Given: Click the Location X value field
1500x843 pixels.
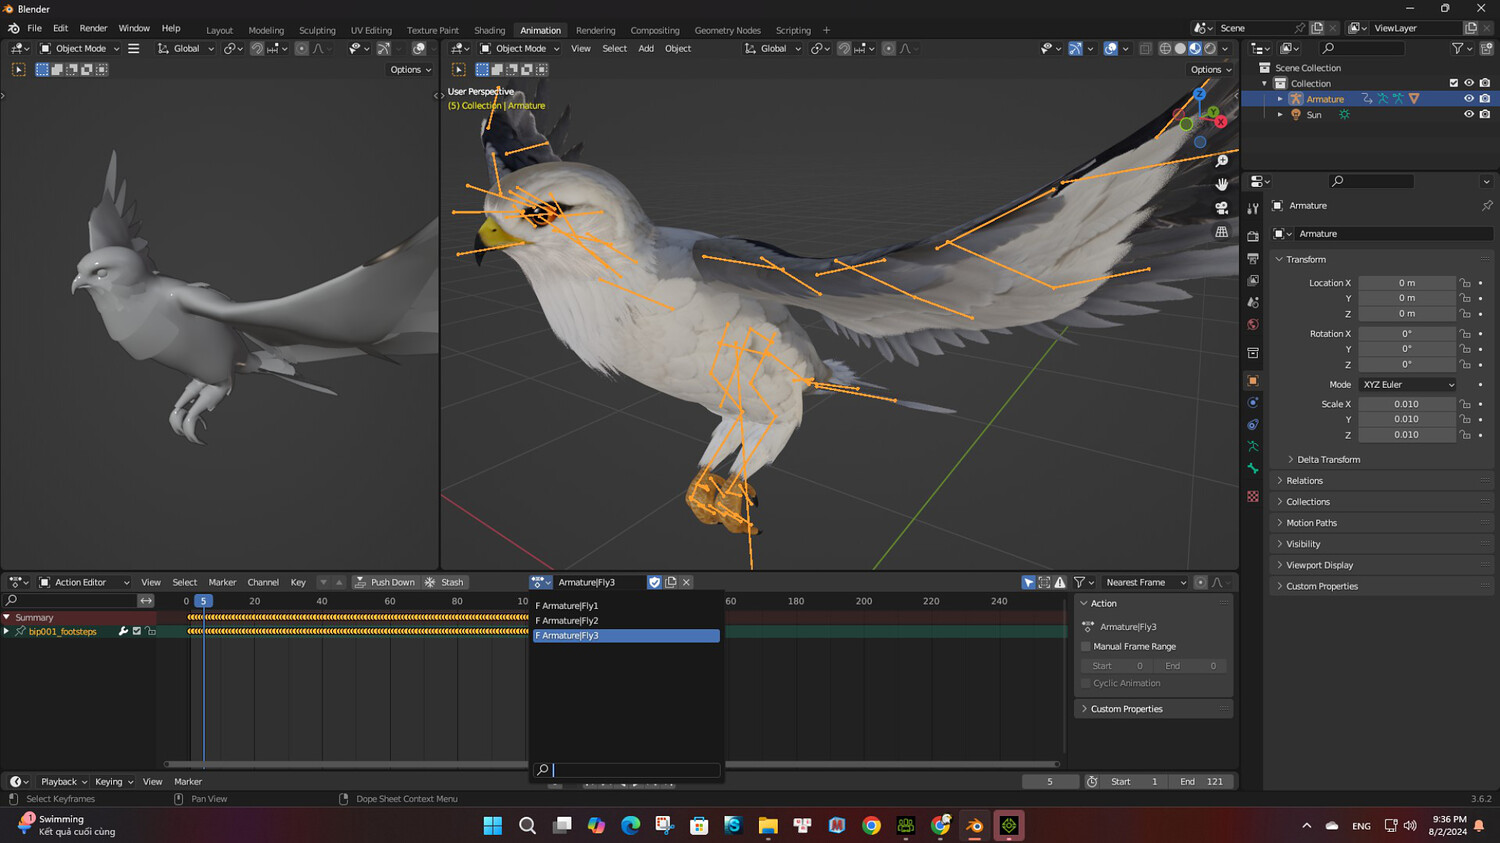Looking at the screenshot, I should click(1406, 283).
